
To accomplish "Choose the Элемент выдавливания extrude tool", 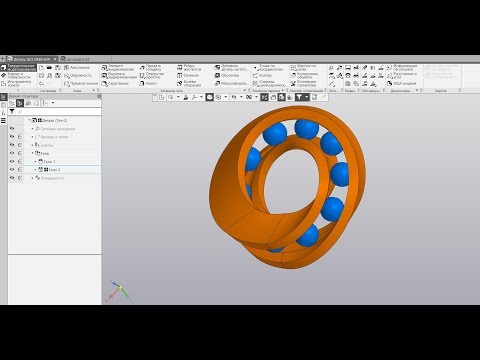I will click(x=117, y=68).
